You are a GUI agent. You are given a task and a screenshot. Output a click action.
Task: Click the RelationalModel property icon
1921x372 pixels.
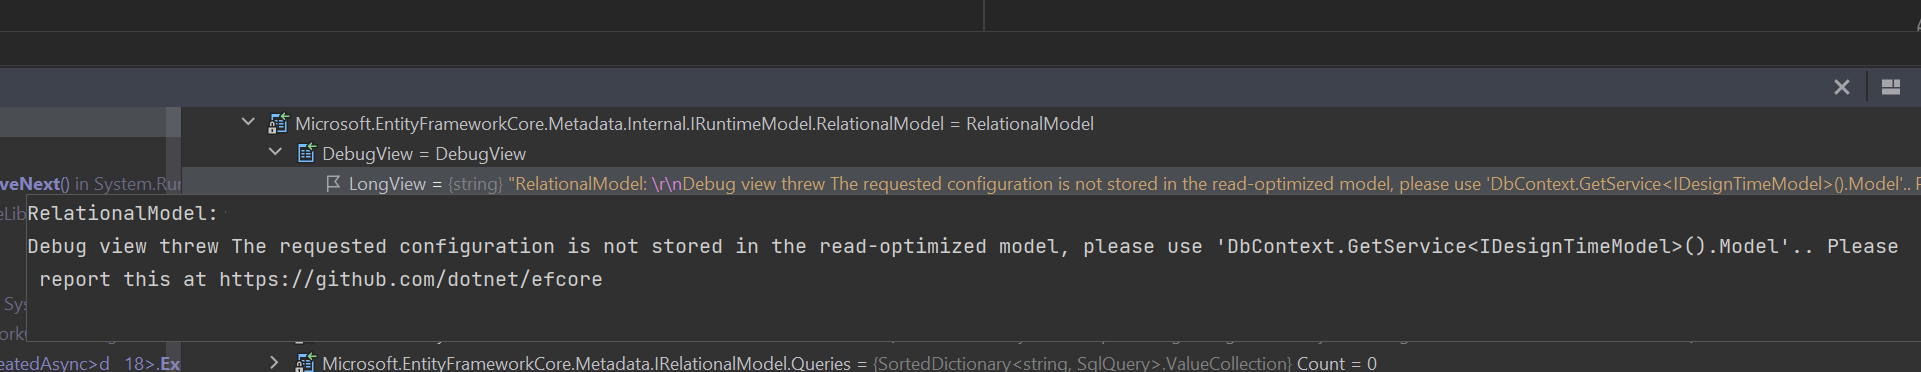[278, 124]
